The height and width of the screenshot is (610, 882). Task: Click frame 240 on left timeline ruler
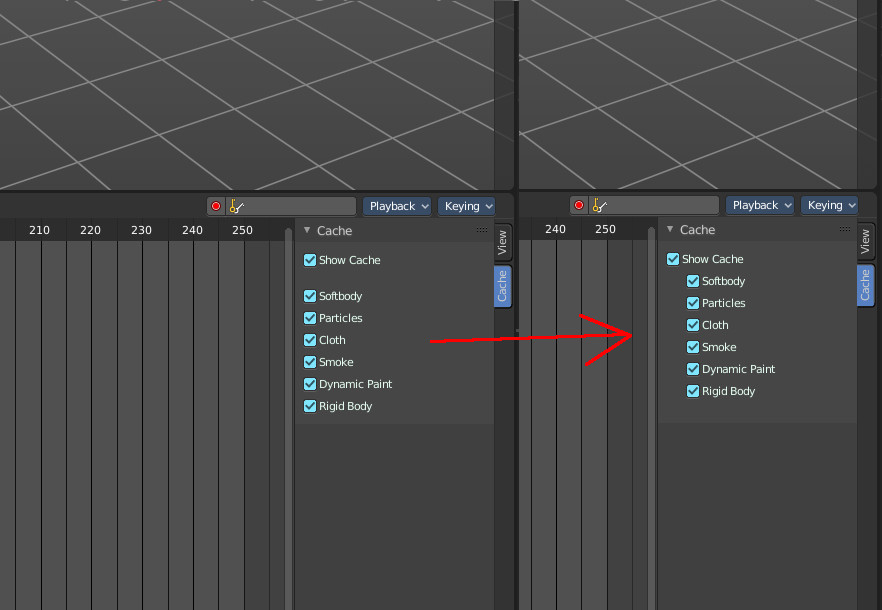pos(192,230)
